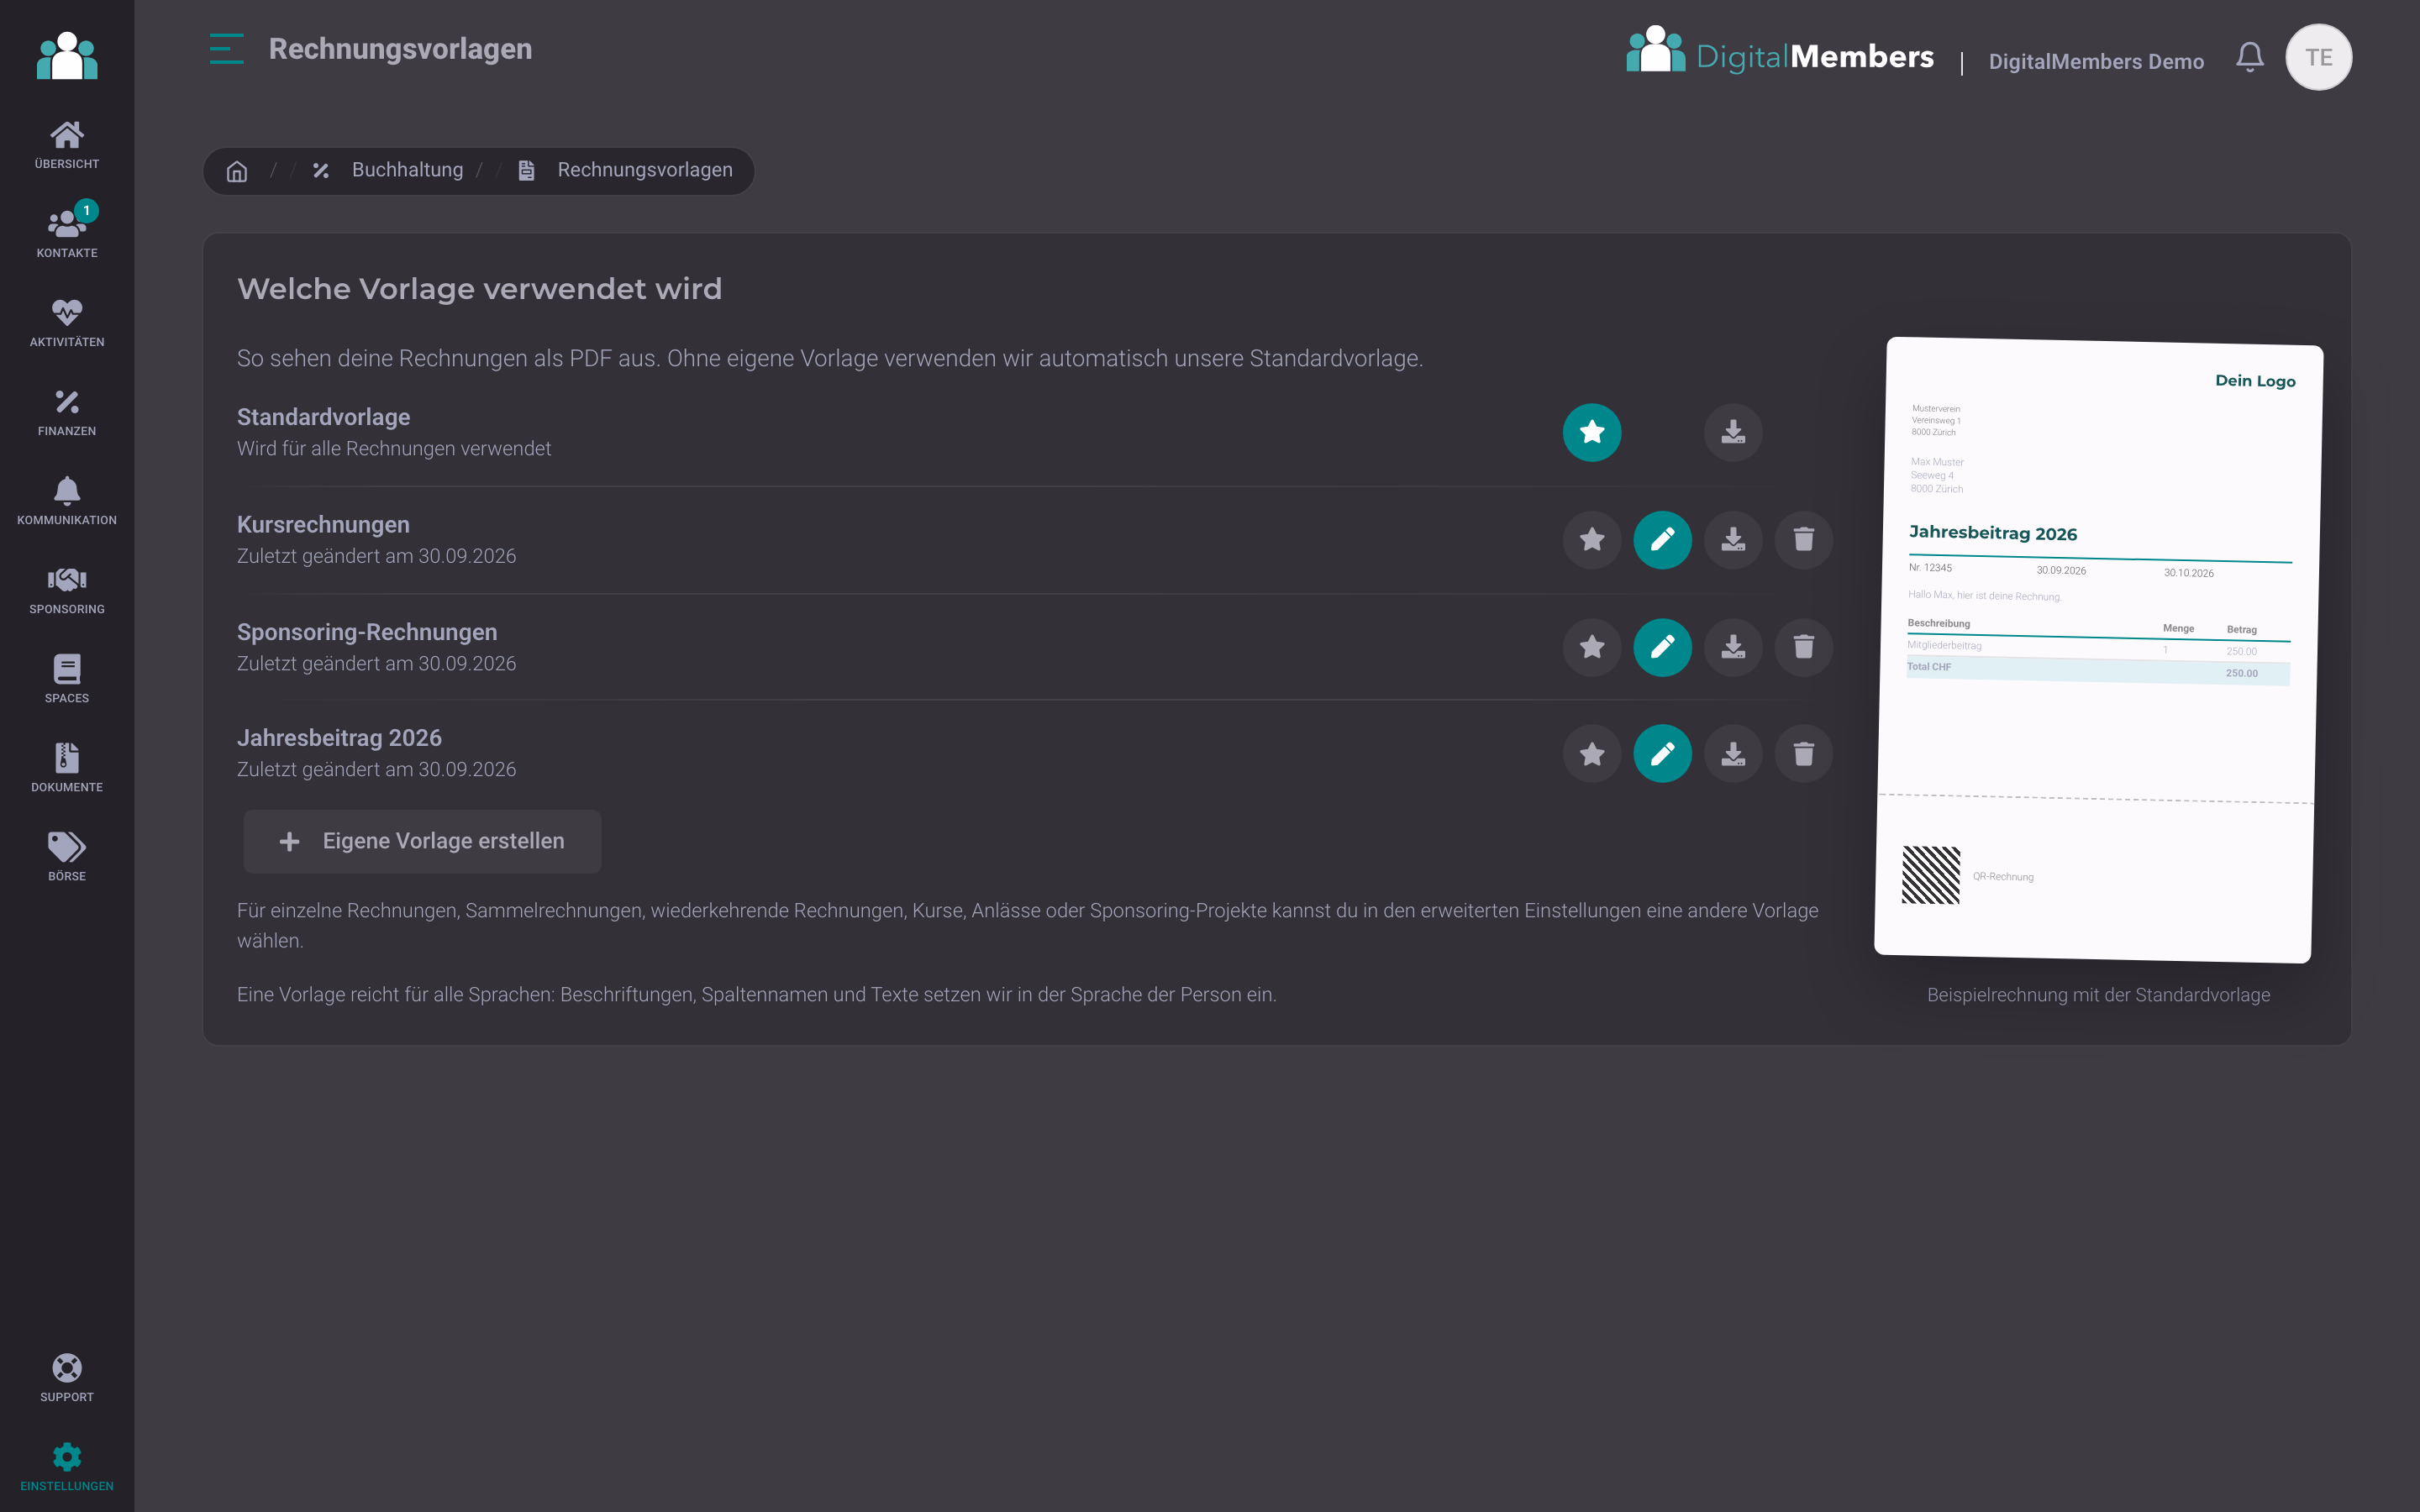Click the Kursrechnungen title text
Viewport: 2420px width, 1512px height.
tap(323, 525)
